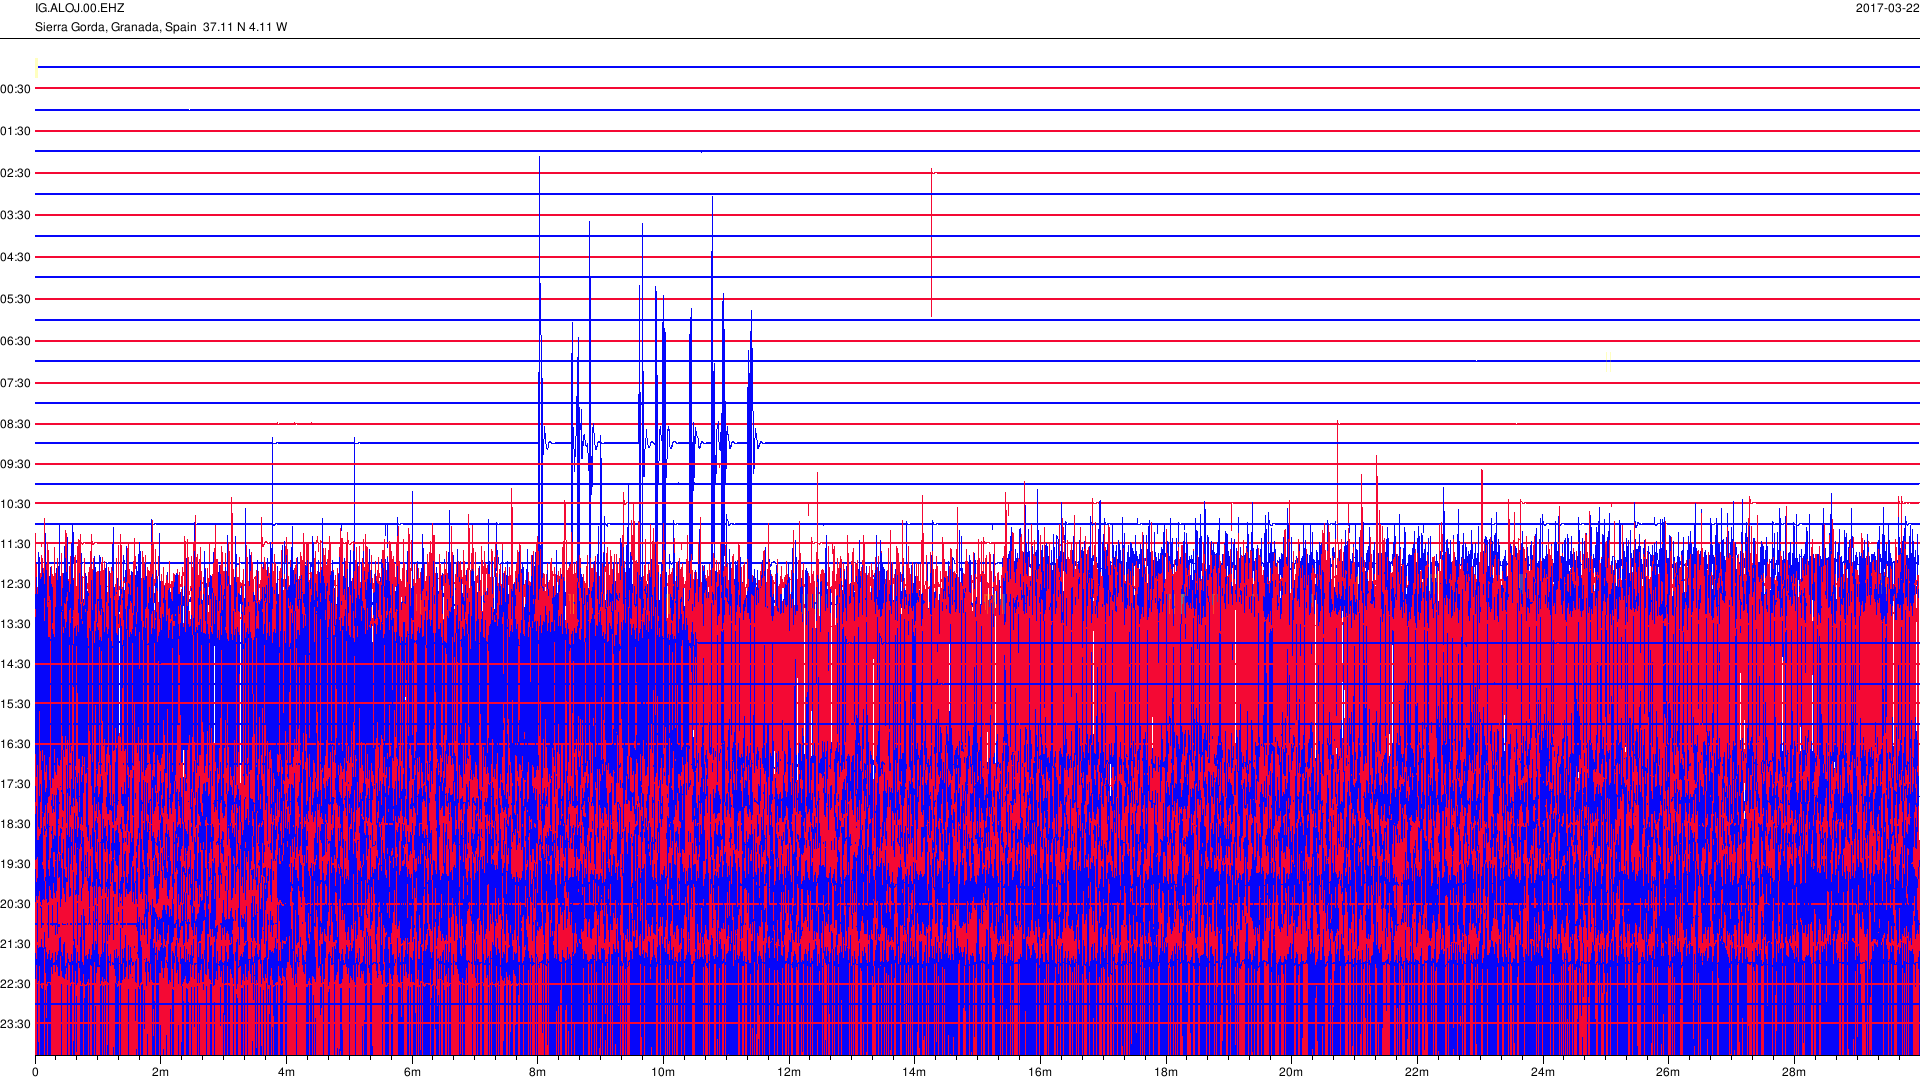Image resolution: width=1920 pixels, height=1080 pixels.
Task: Click the 09:30 time label
Action: 16,464
